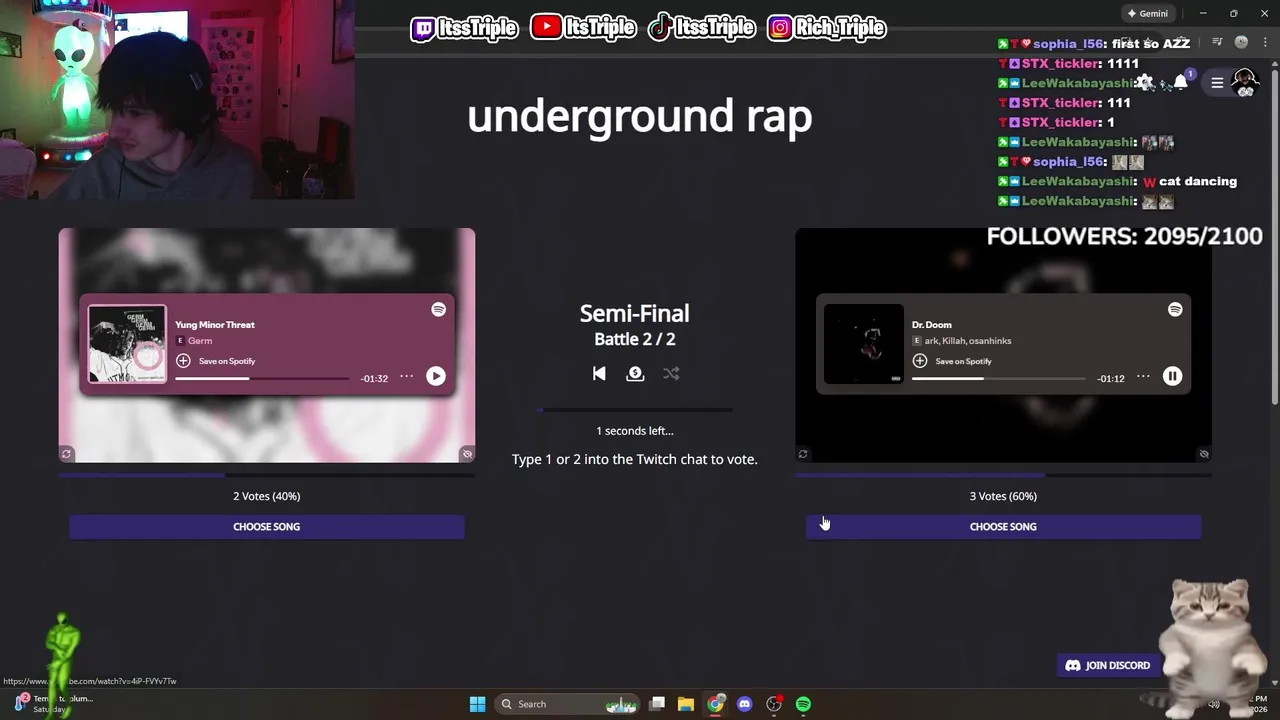Image resolution: width=1280 pixels, height=720 pixels.
Task: Click the Spotify logo on Yung Minor Threat card
Action: (438, 310)
